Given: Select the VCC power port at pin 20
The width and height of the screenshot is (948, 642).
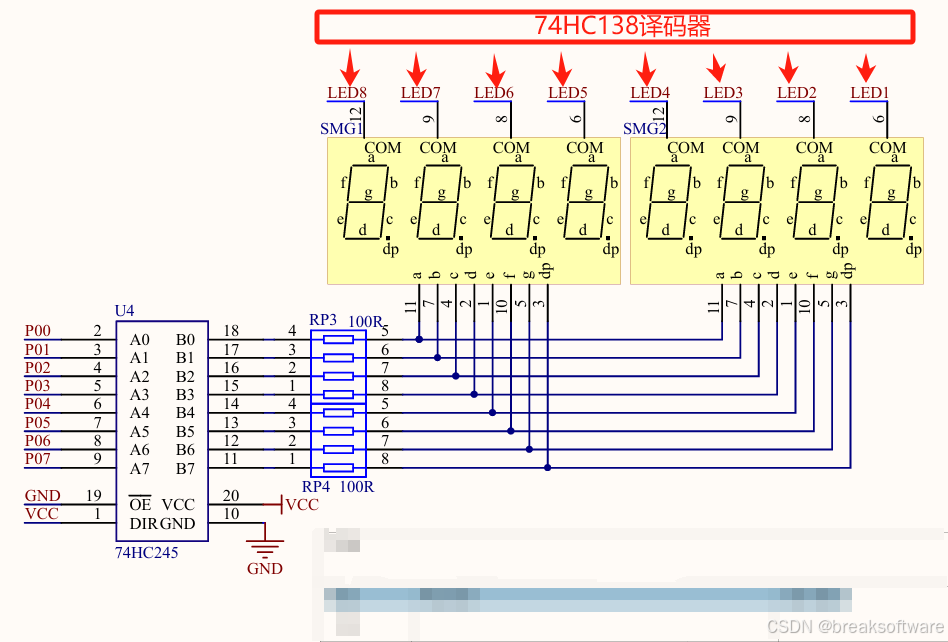Looking at the screenshot, I should pos(292,504).
